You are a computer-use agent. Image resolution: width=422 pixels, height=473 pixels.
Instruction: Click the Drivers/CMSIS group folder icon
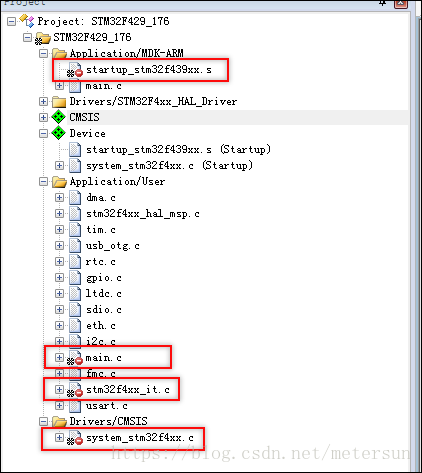tap(60, 422)
